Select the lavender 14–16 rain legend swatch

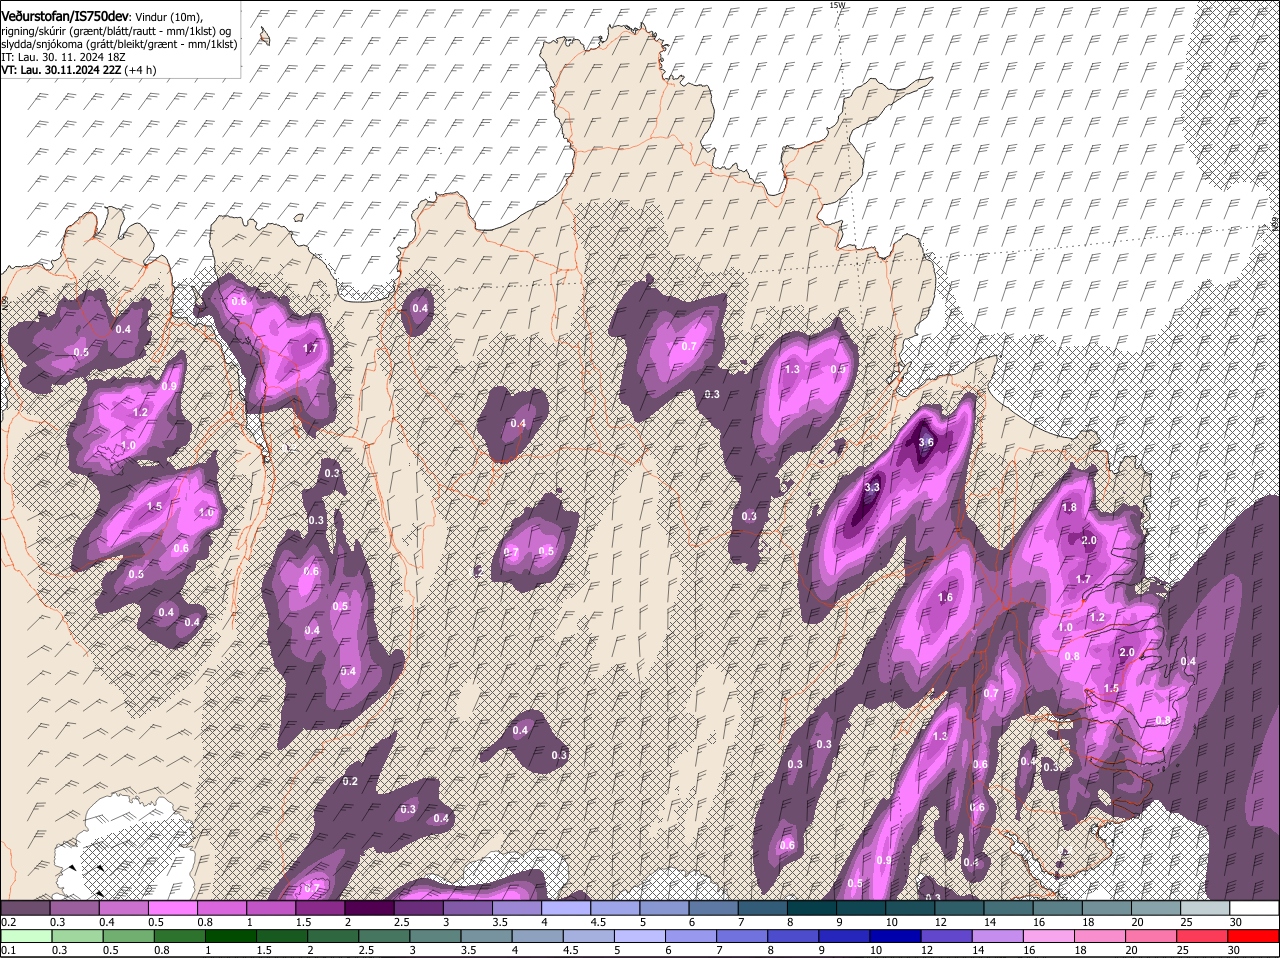pos(996,936)
